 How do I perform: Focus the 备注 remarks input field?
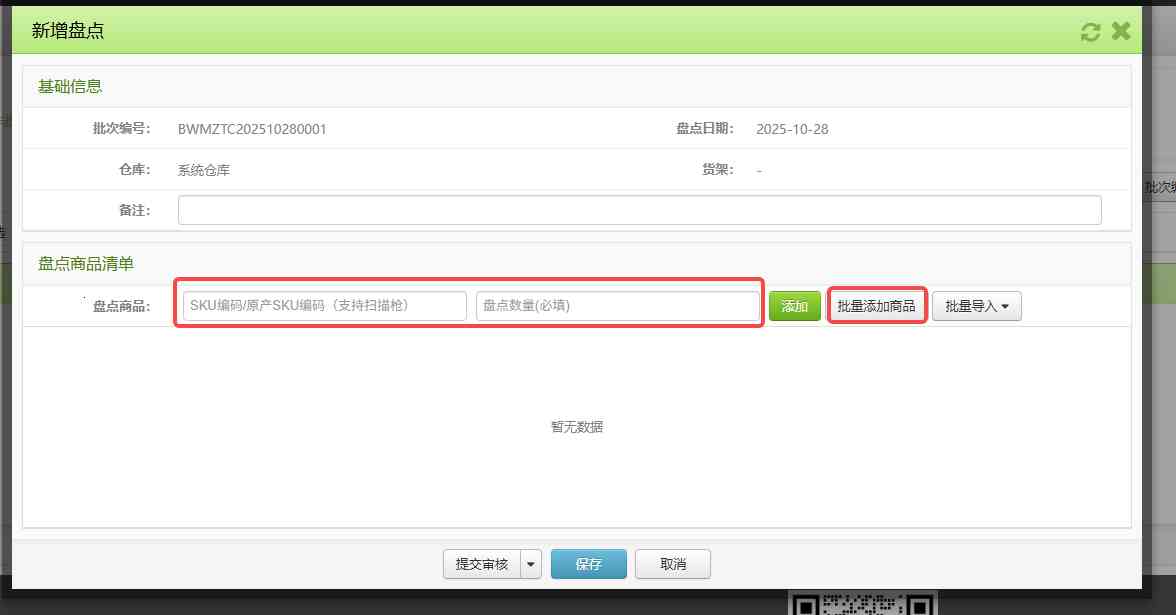639,210
